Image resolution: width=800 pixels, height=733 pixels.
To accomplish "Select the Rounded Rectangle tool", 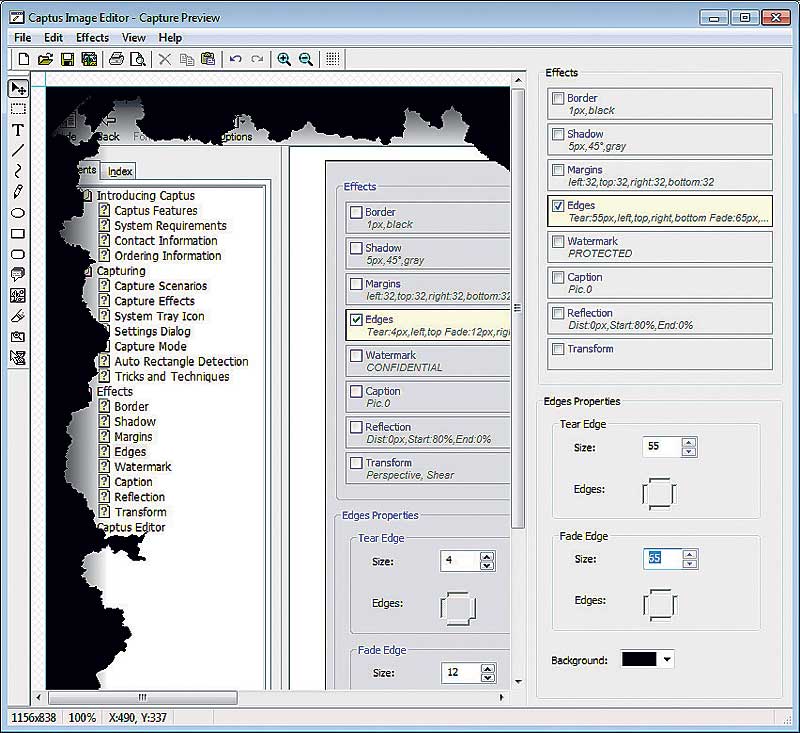I will coord(18,254).
